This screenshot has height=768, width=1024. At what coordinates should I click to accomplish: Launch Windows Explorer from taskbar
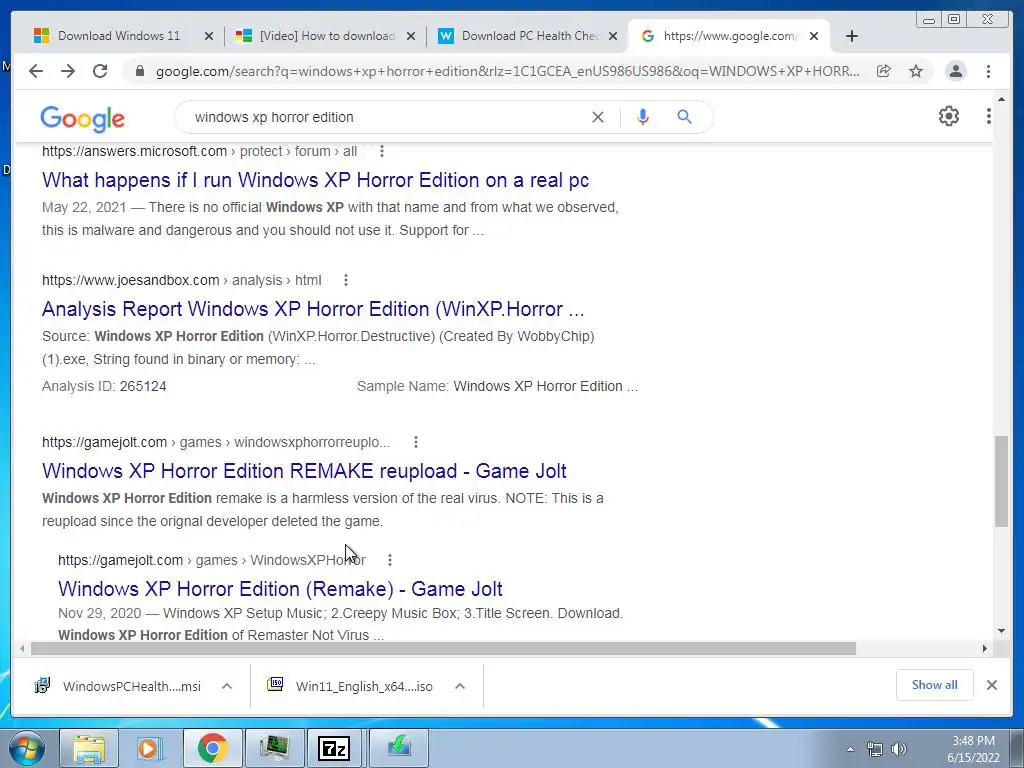click(89, 748)
